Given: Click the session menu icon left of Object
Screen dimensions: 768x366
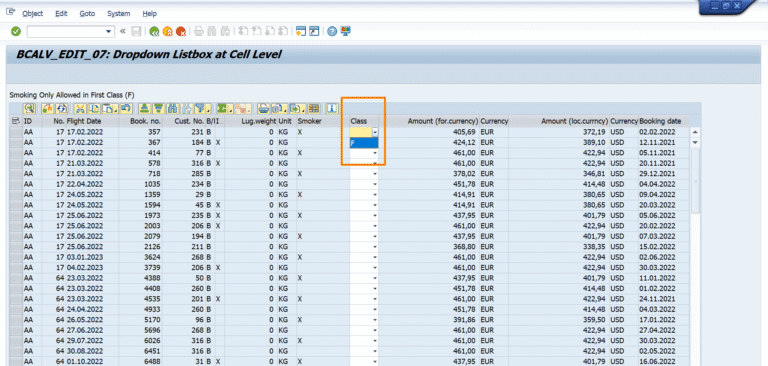Looking at the screenshot, I should tap(10, 13).
